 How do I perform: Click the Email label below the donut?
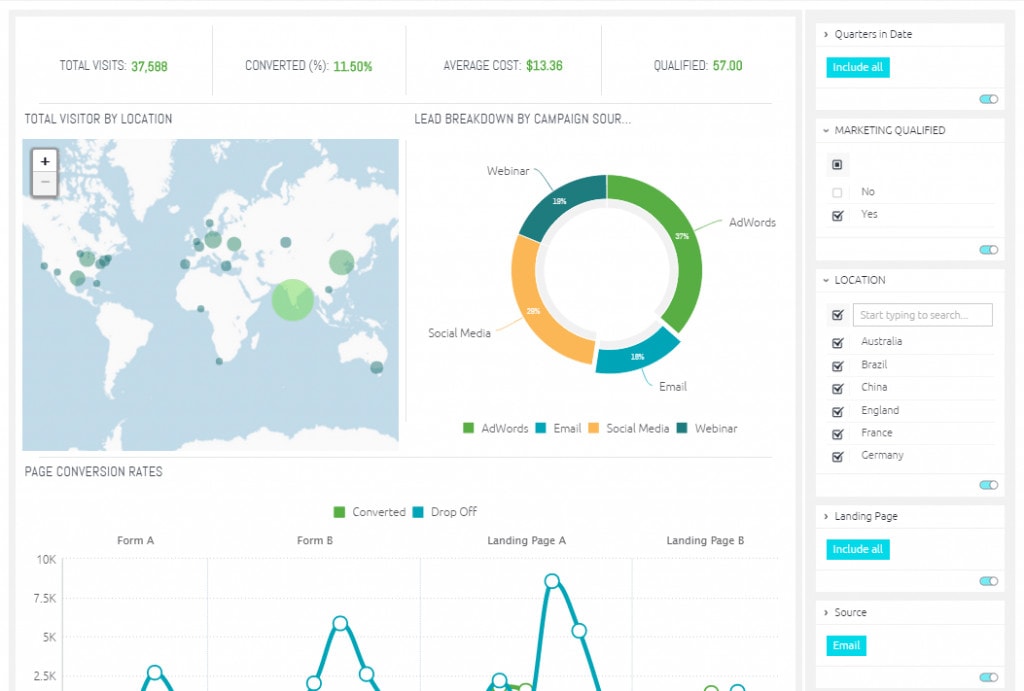tap(673, 387)
